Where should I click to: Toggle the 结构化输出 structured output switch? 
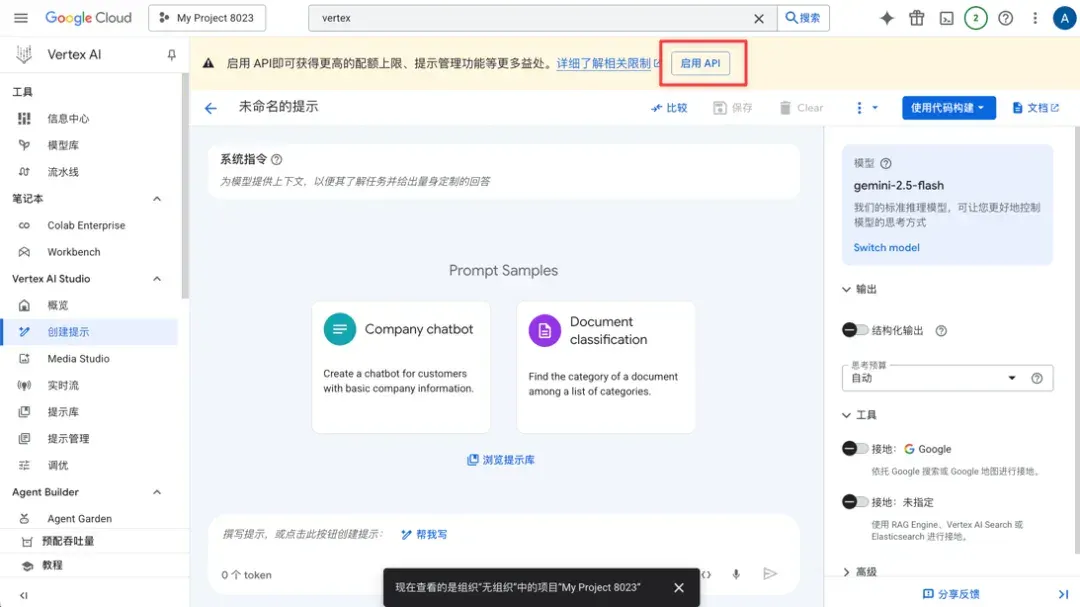click(855, 331)
